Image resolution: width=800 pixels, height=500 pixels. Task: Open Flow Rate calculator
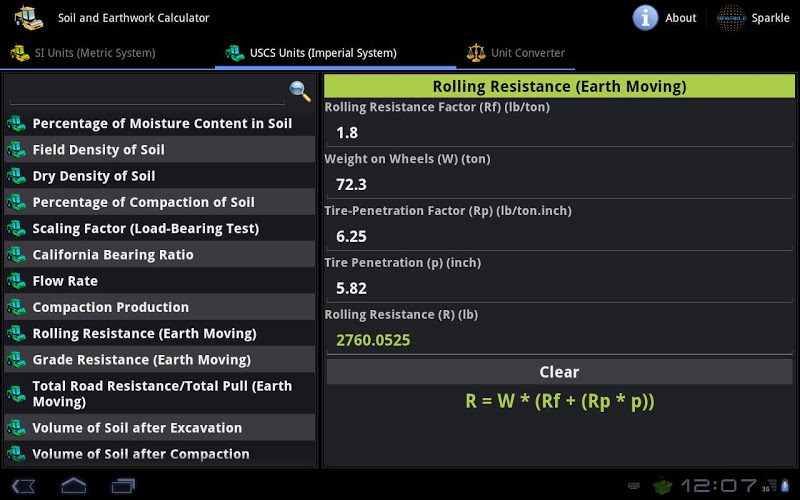click(x=160, y=281)
